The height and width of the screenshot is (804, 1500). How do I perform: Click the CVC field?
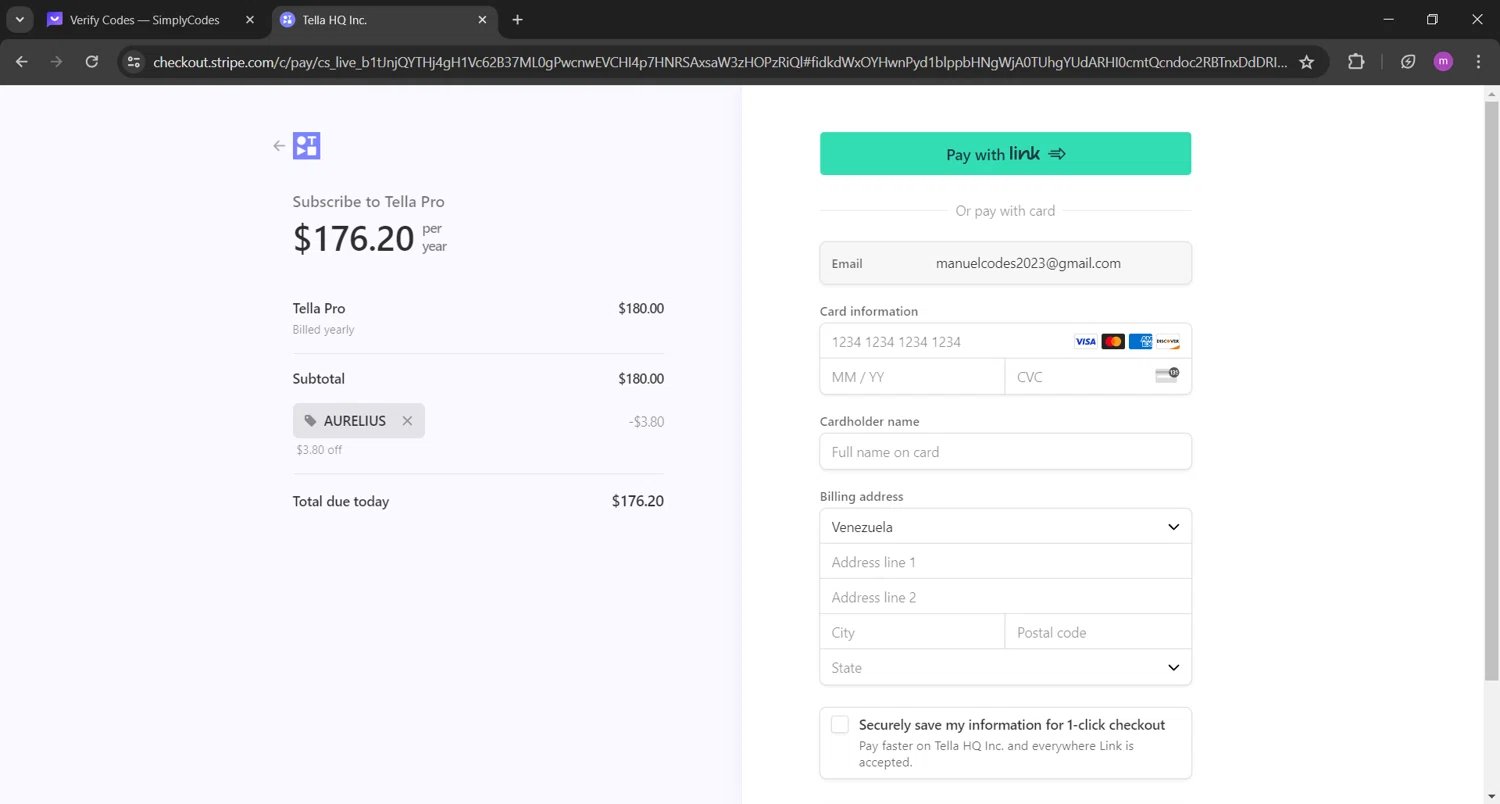[1098, 377]
